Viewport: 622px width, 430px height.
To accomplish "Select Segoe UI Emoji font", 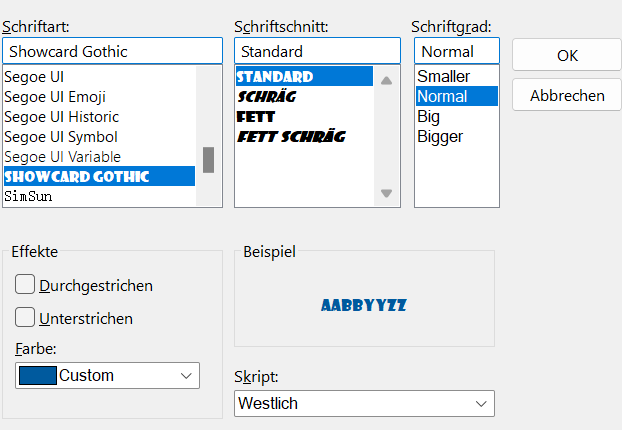I will [x=55, y=97].
